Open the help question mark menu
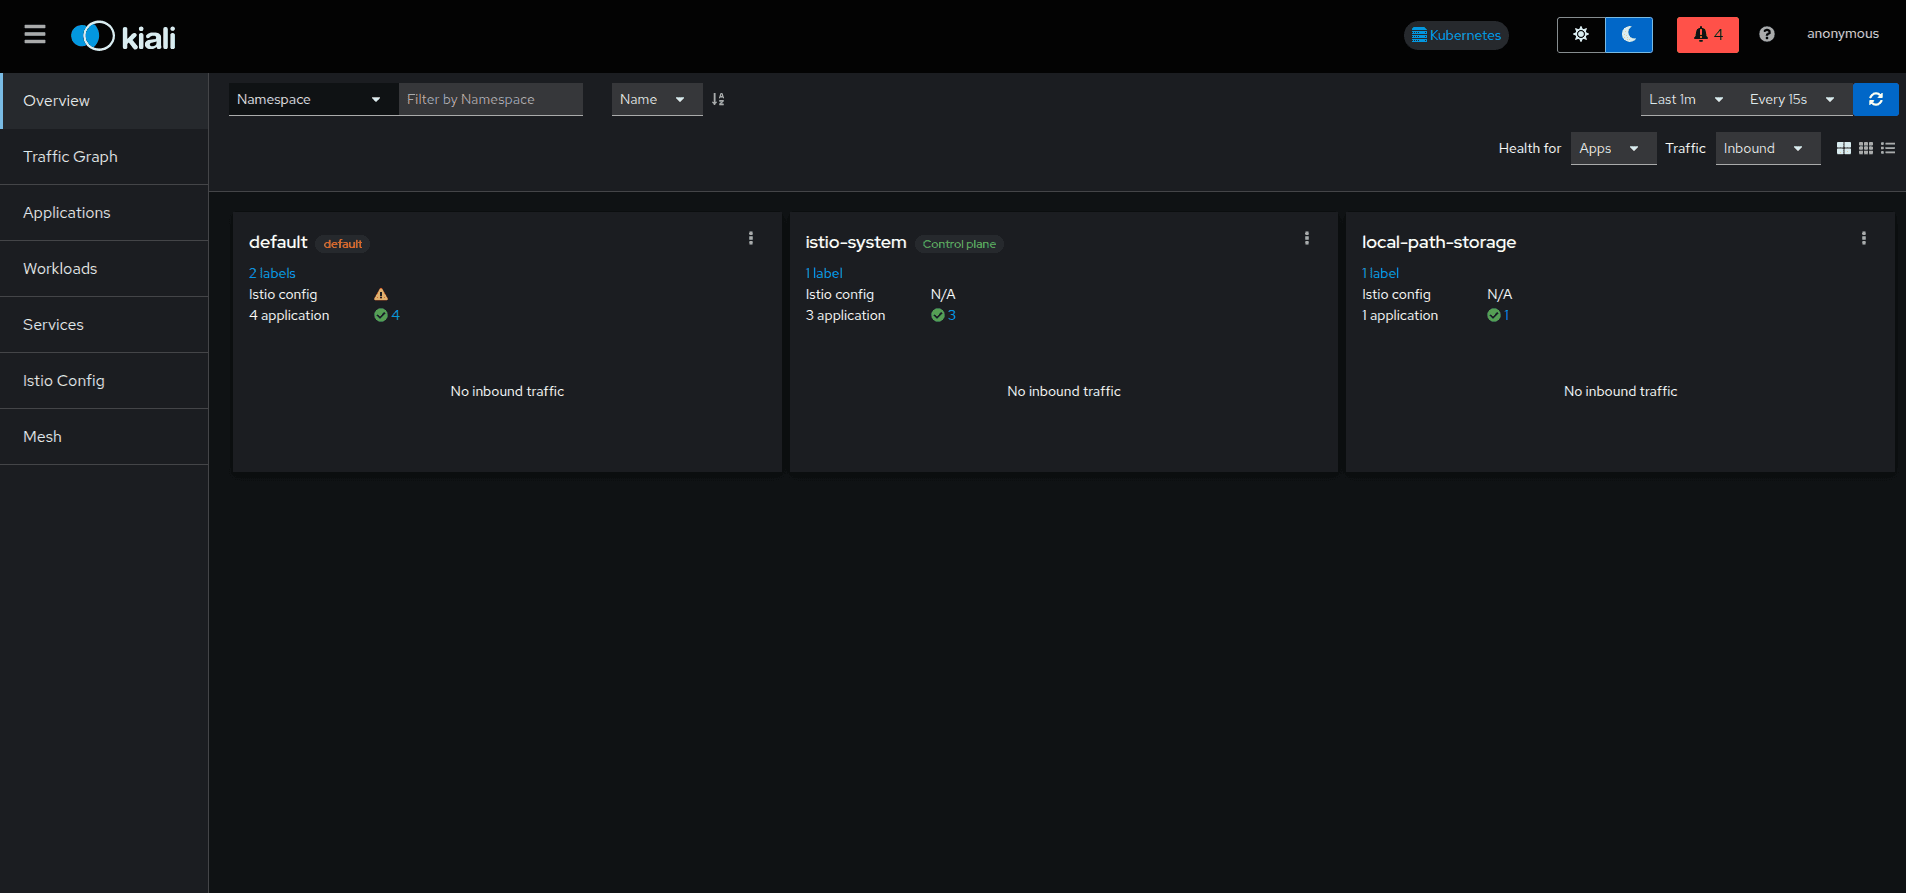Image resolution: width=1906 pixels, height=893 pixels. tap(1767, 34)
